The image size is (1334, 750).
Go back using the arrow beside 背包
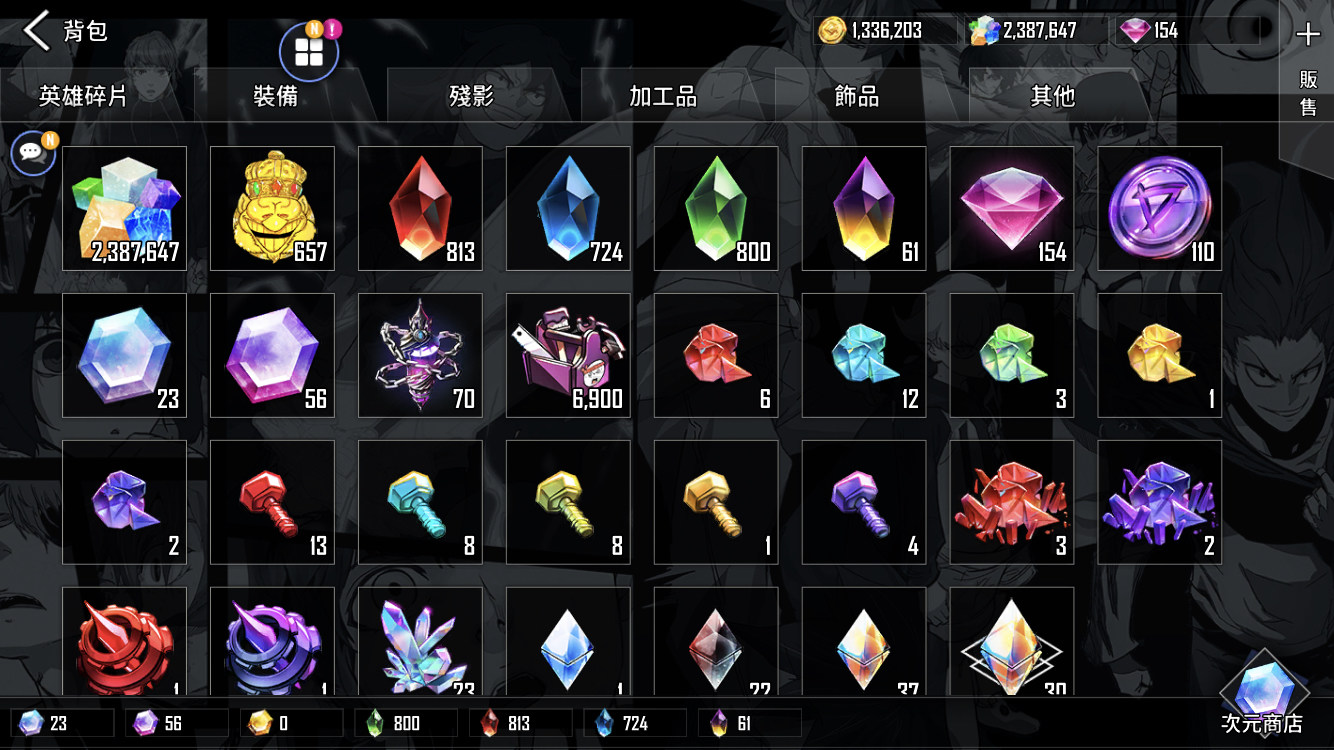36,31
